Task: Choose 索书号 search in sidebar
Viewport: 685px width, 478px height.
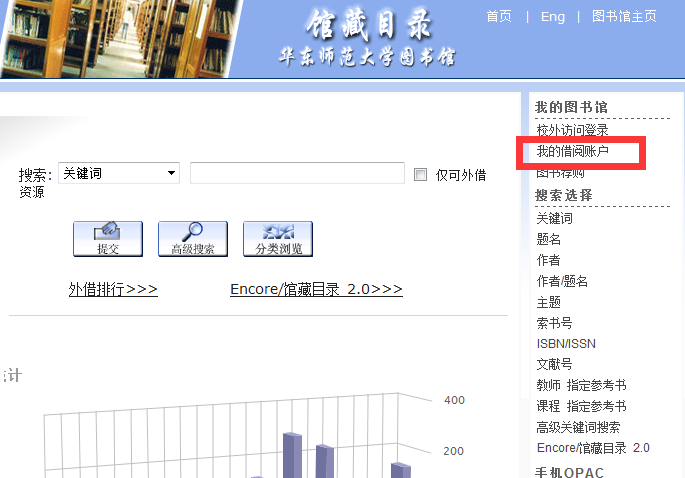Action: [x=555, y=323]
